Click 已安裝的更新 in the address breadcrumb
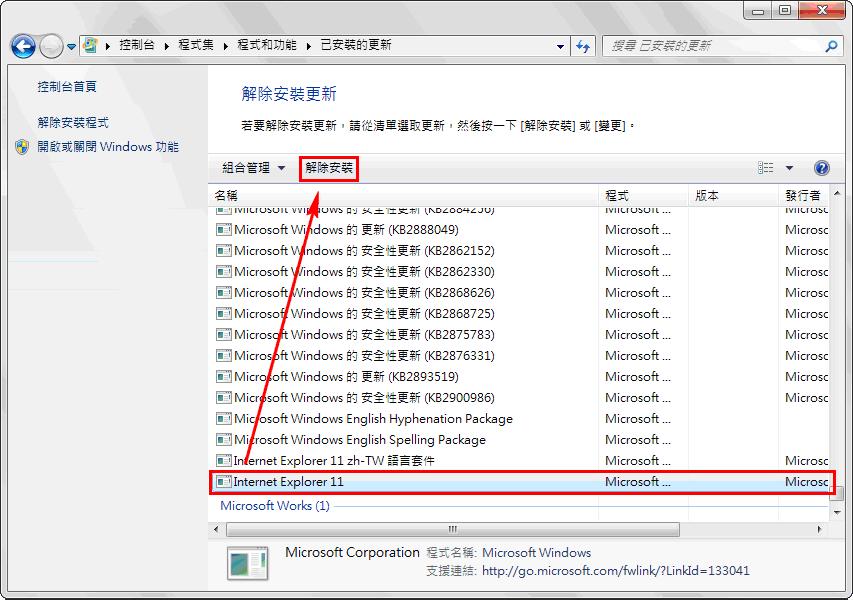 tap(356, 45)
